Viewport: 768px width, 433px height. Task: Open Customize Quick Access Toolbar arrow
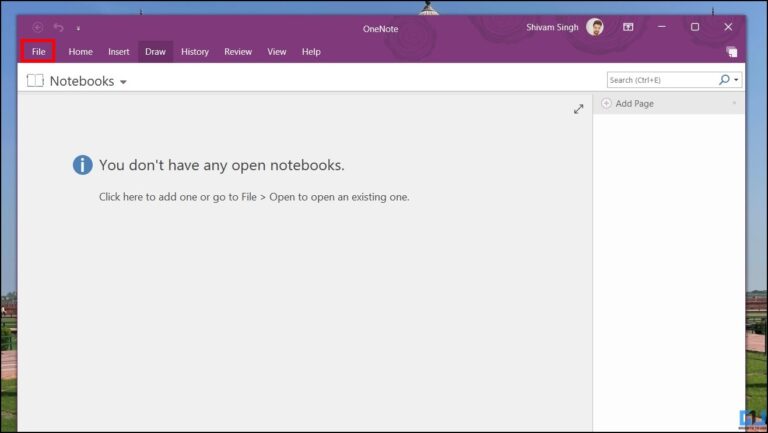78,28
